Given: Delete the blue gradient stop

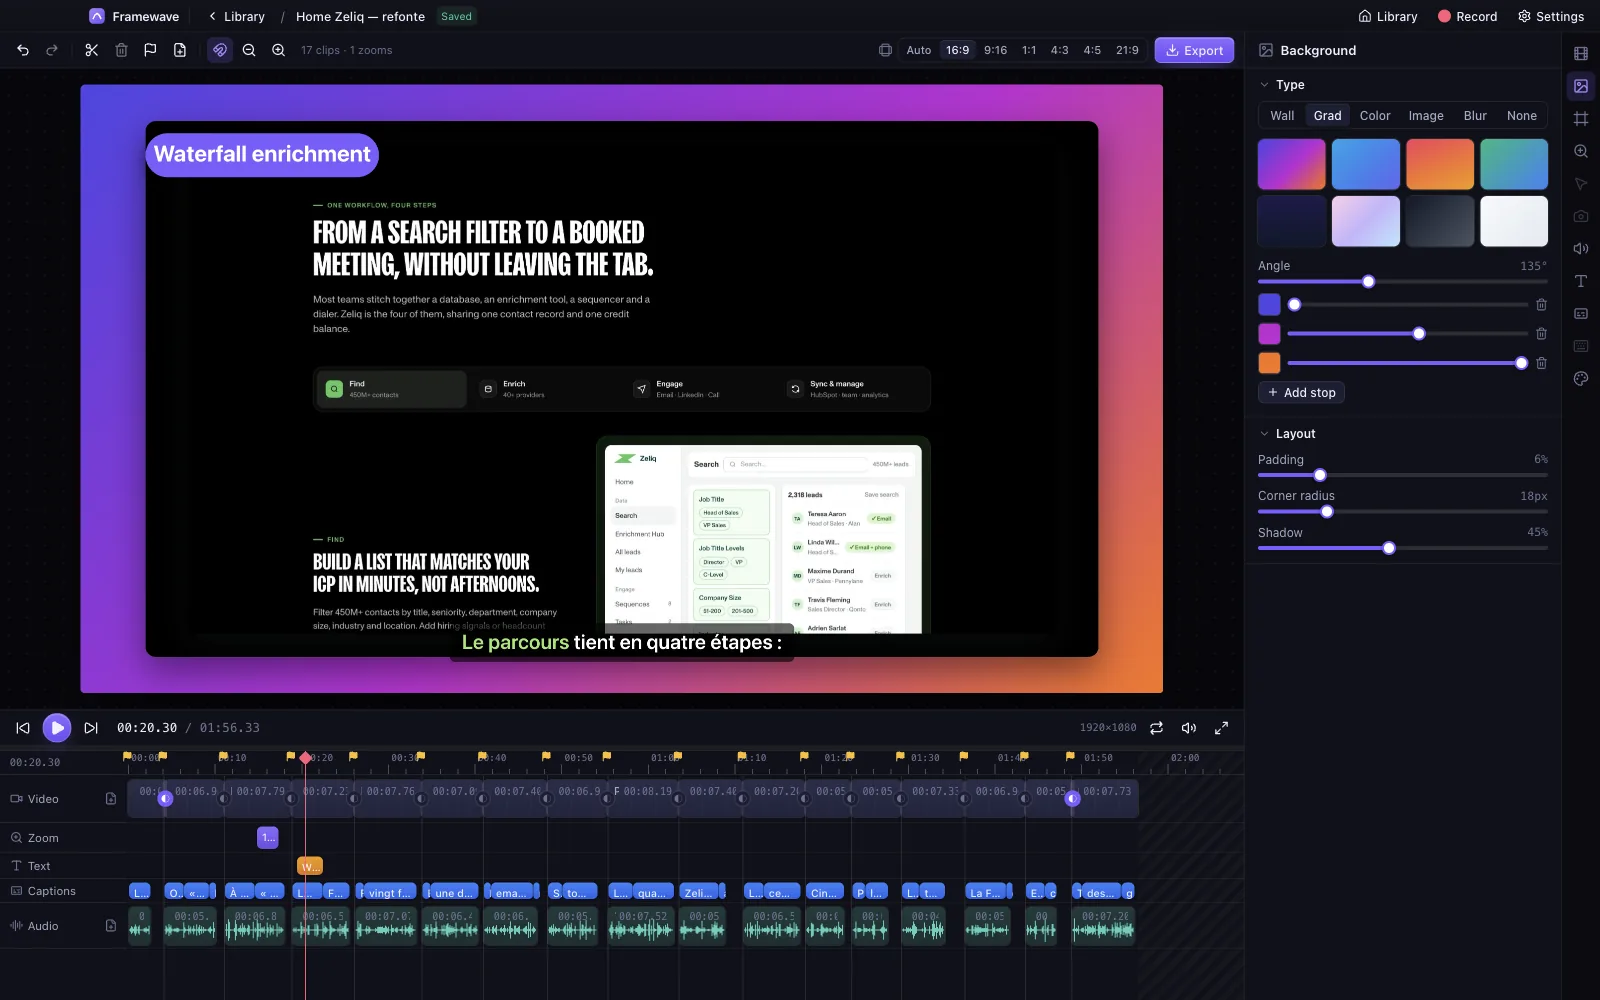Looking at the screenshot, I should click(1541, 304).
